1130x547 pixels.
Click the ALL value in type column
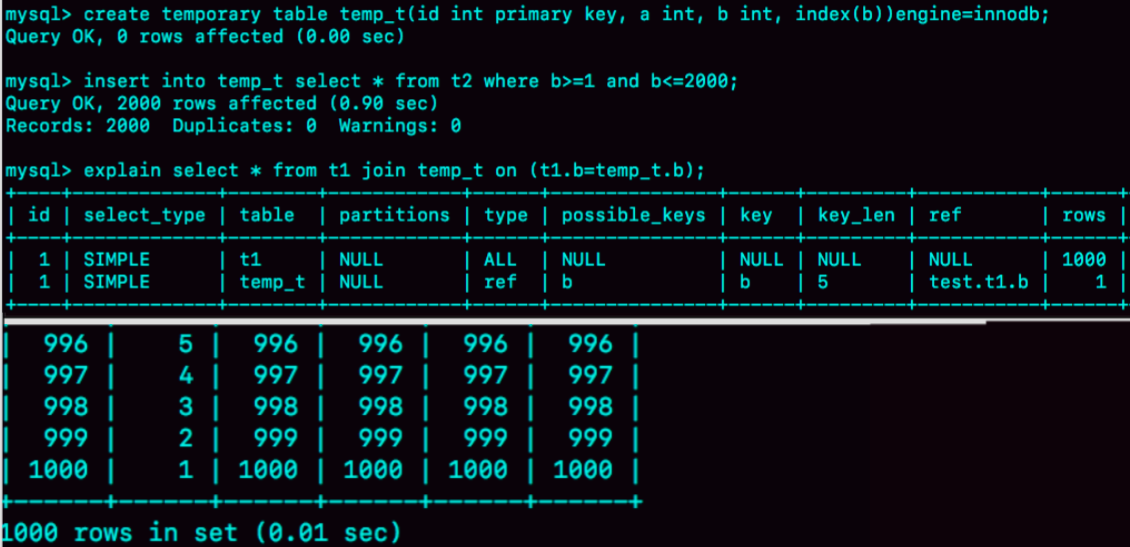point(500,259)
